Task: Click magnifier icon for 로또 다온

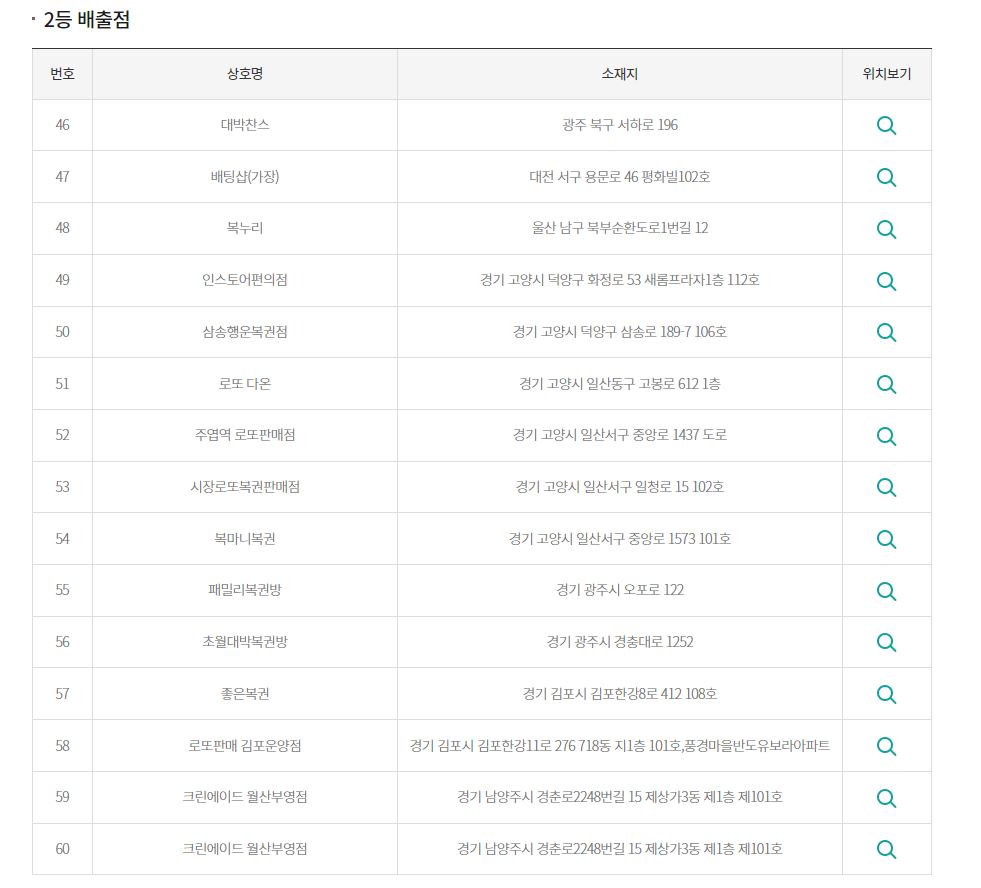Action: point(886,384)
